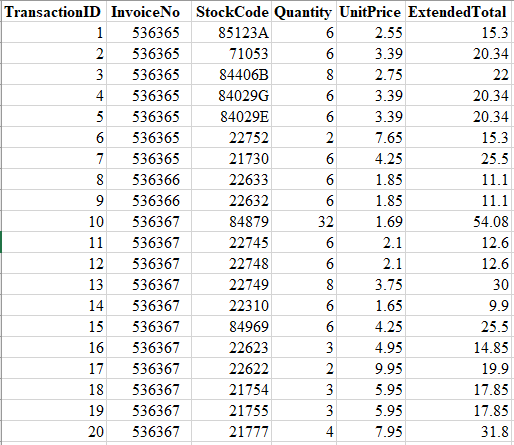Select UnitPrice cell 1.69
Screen dimensions: 514x445
(x=371, y=222)
